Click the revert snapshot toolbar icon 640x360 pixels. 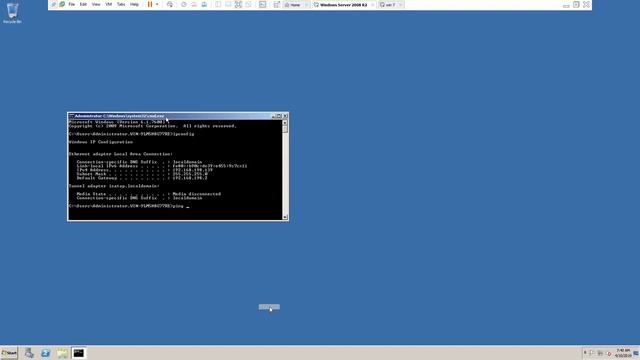[x=194, y=4]
